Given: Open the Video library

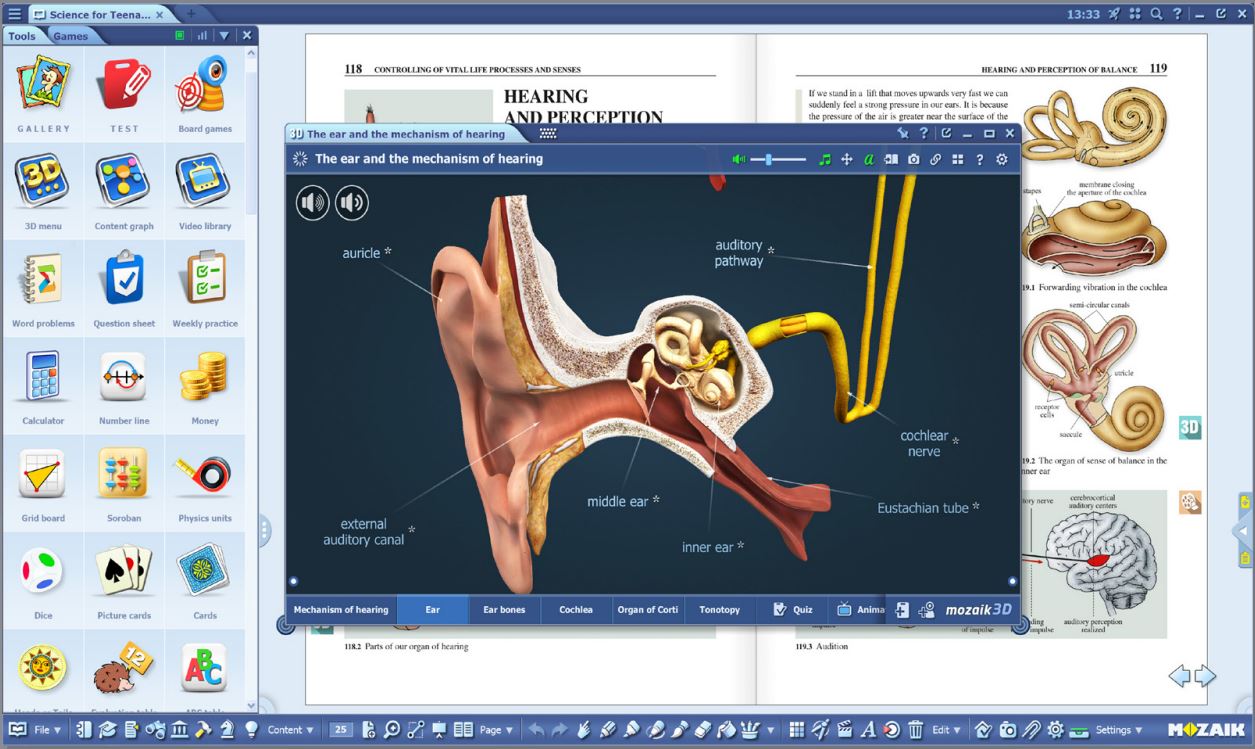Looking at the screenshot, I should 205,192.
